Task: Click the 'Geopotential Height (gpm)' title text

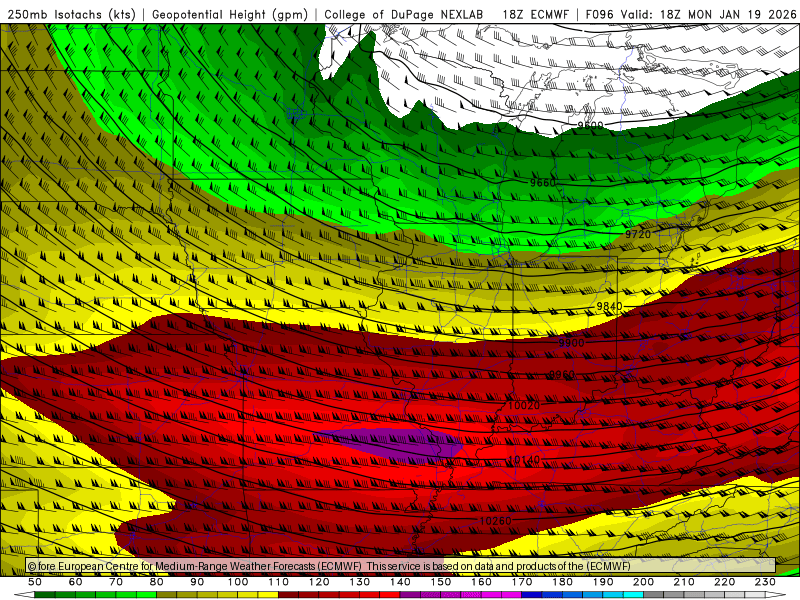Action: pos(230,14)
